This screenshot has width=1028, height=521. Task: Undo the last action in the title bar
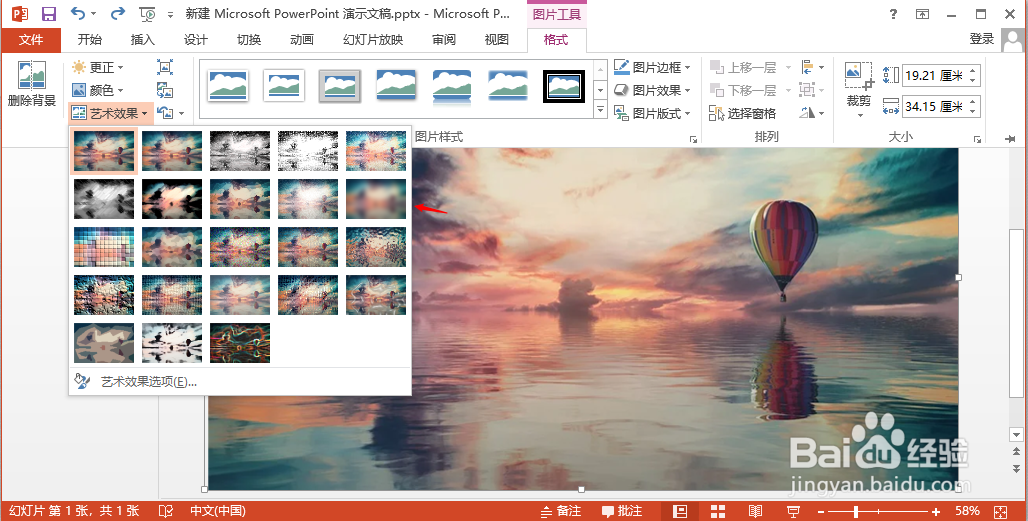[79, 13]
